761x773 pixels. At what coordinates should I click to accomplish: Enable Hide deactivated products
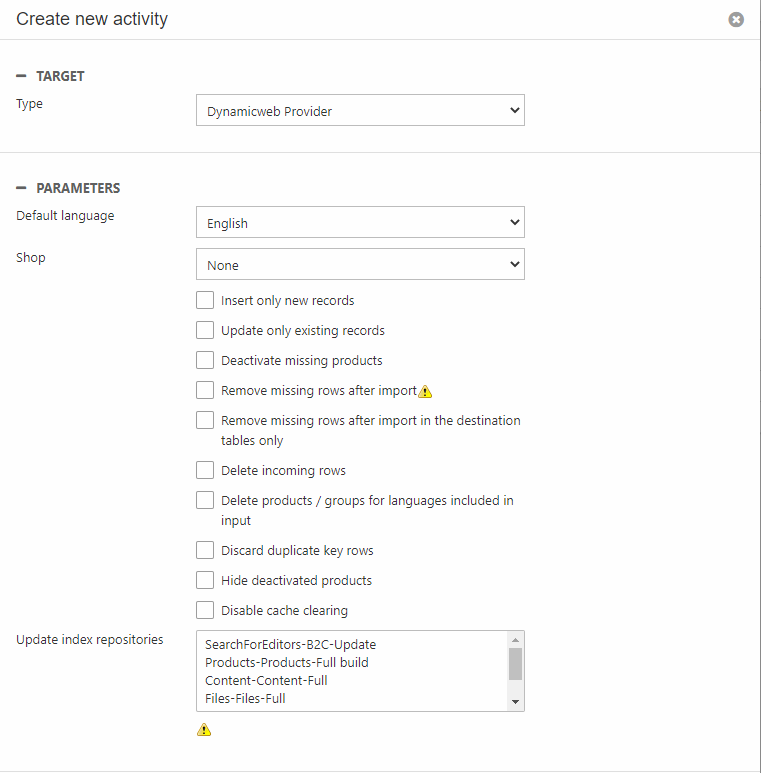(205, 580)
